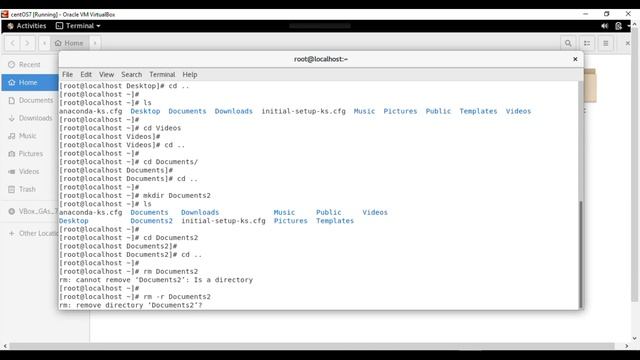Screen dimensions: 640x360
Task: Select Recent in Files sidebar
Action: click(x=29, y=64)
